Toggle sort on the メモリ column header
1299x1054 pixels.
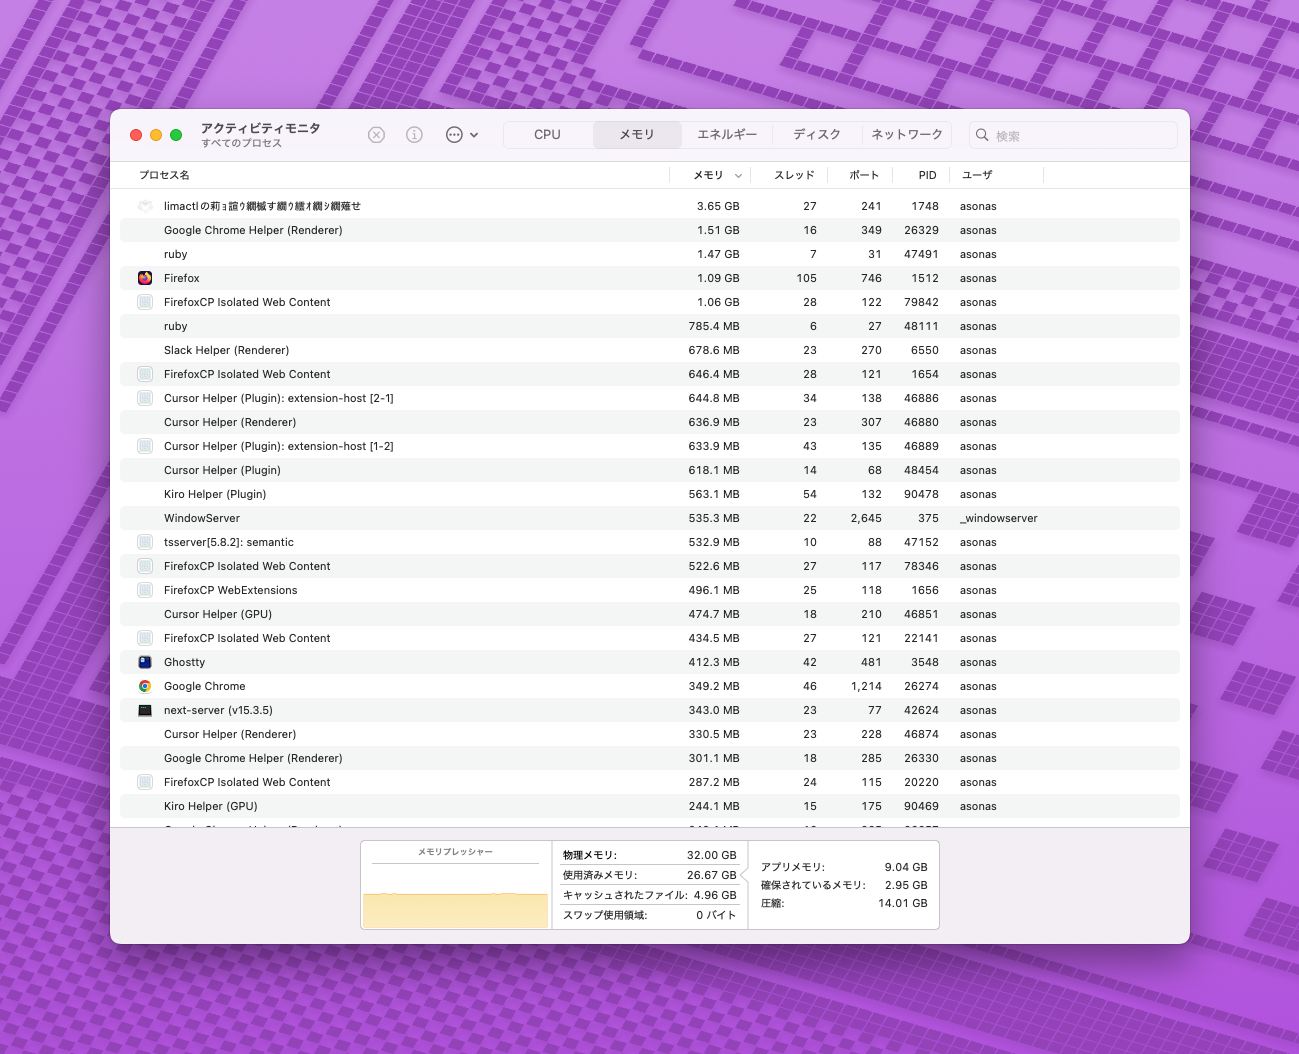pos(709,175)
